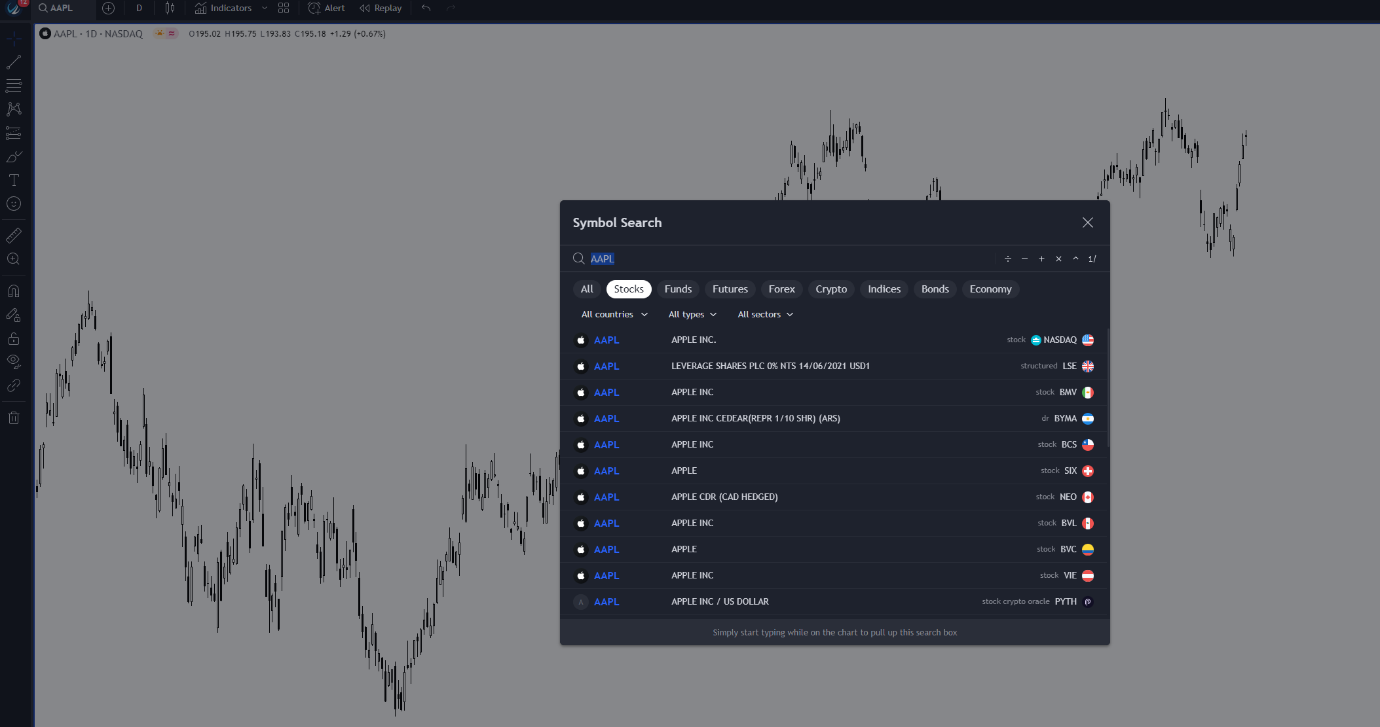Viewport: 1380px width, 727px height.
Task: Activate the Zoom In tool
Action: click(x=14, y=259)
